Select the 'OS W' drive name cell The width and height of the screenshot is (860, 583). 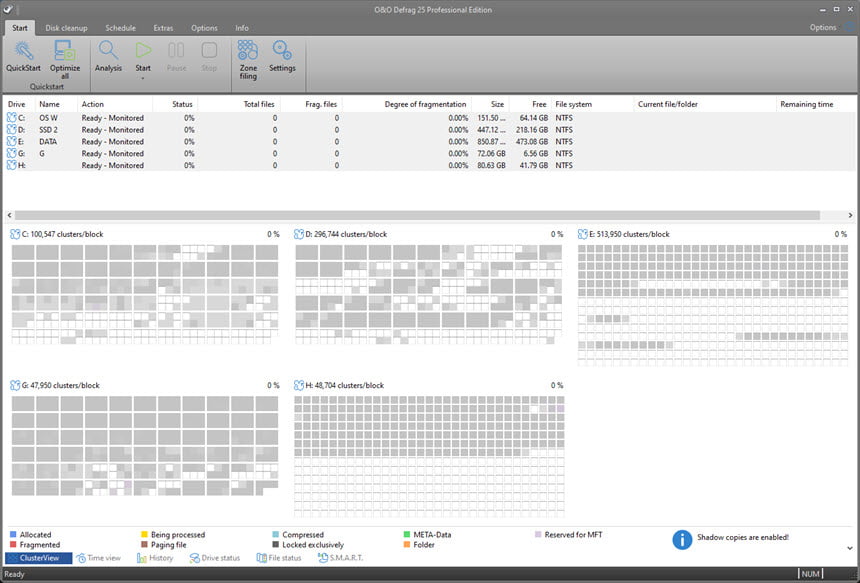click(x=48, y=118)
